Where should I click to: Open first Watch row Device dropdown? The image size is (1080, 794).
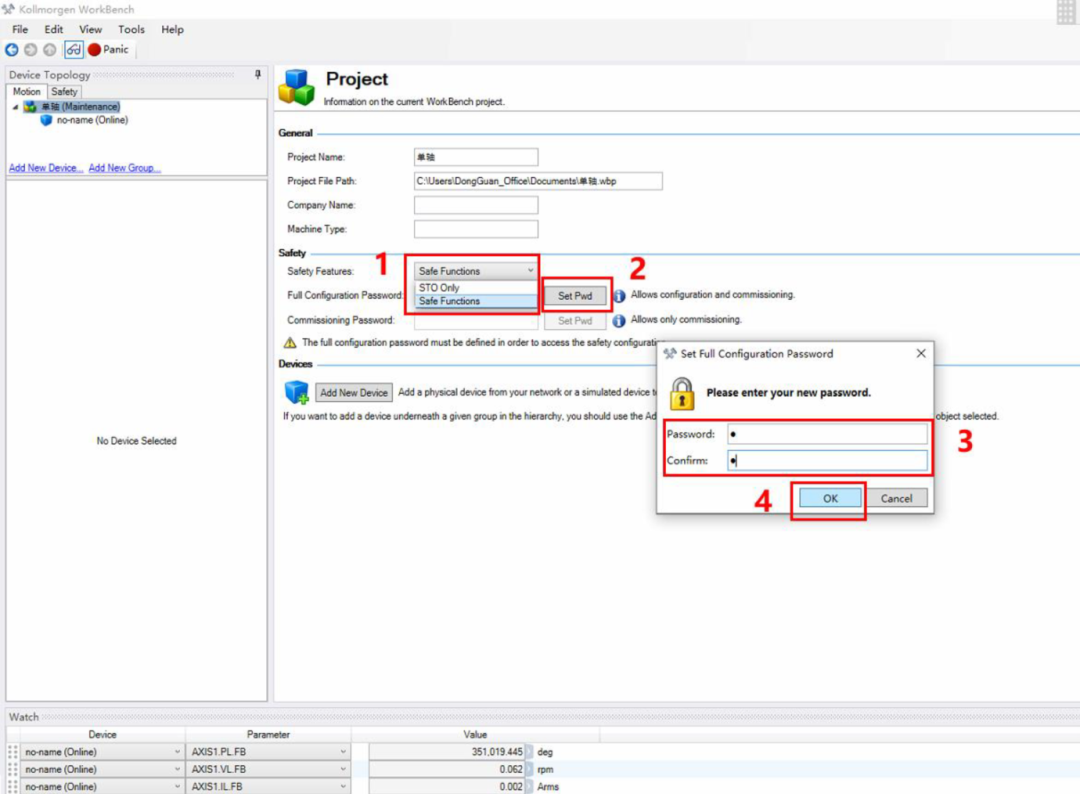click(x=102, y=752)
